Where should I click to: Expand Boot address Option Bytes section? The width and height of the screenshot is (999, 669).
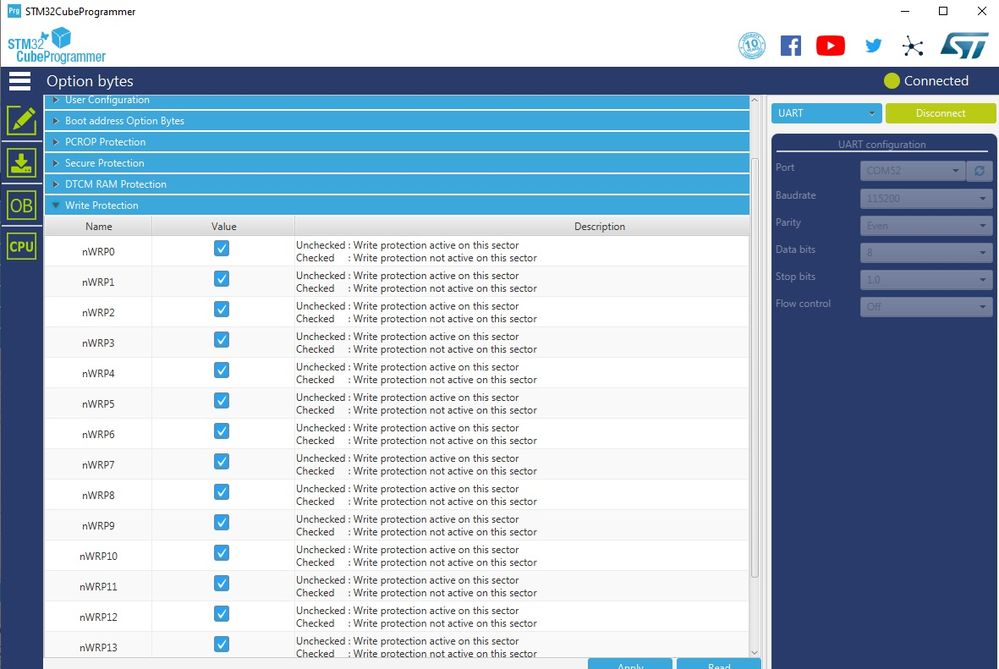[x=396, y=120]
